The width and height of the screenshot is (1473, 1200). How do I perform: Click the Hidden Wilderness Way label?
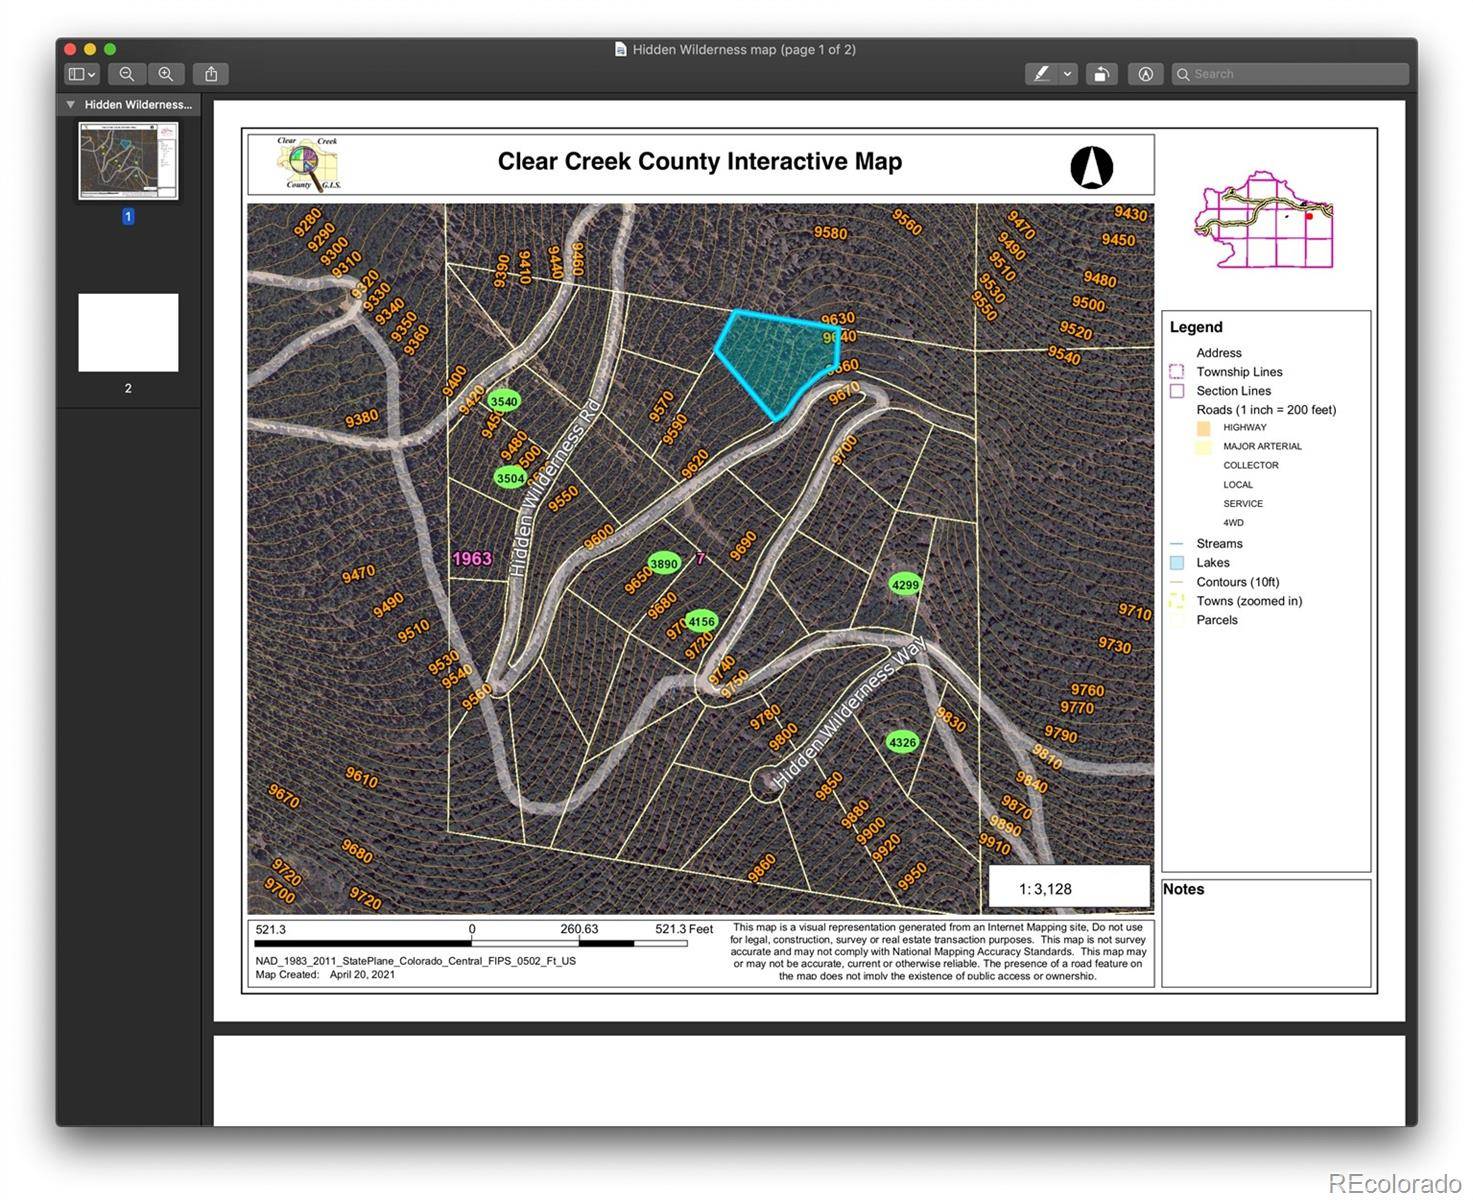pyautogui.click(x=850, y=712)
